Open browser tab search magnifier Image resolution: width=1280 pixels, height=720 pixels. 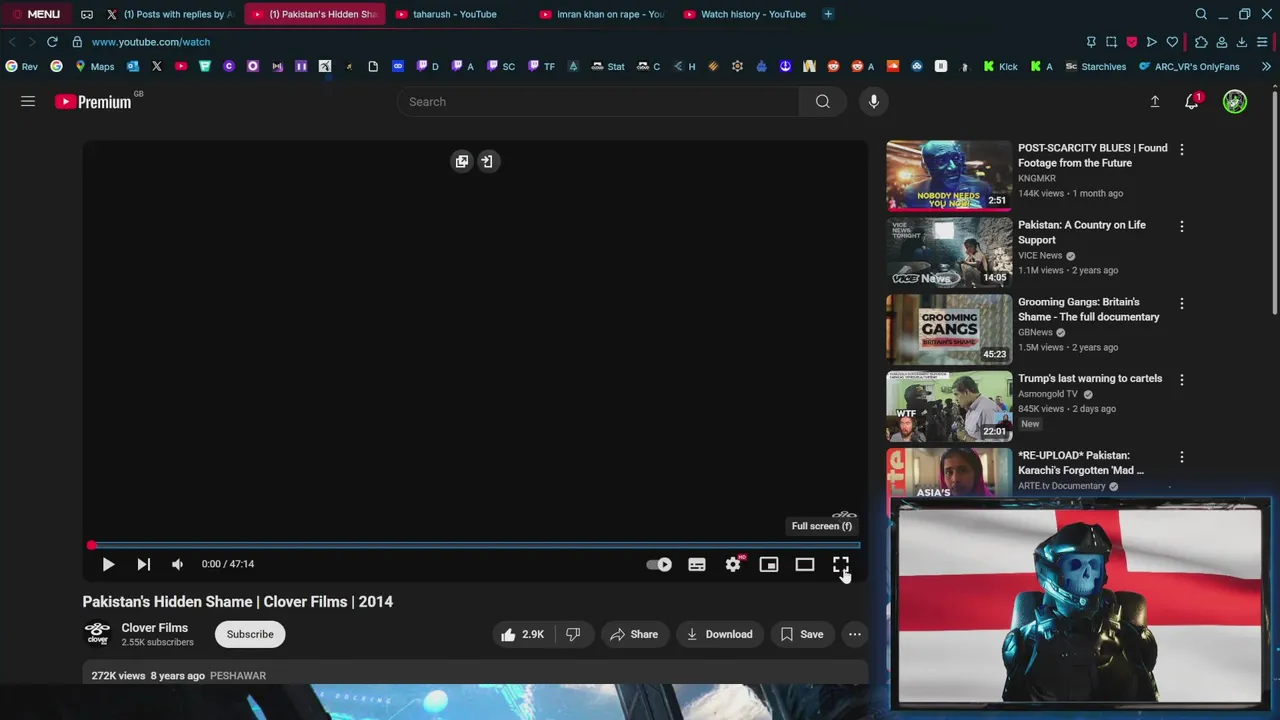point(1201,14)
